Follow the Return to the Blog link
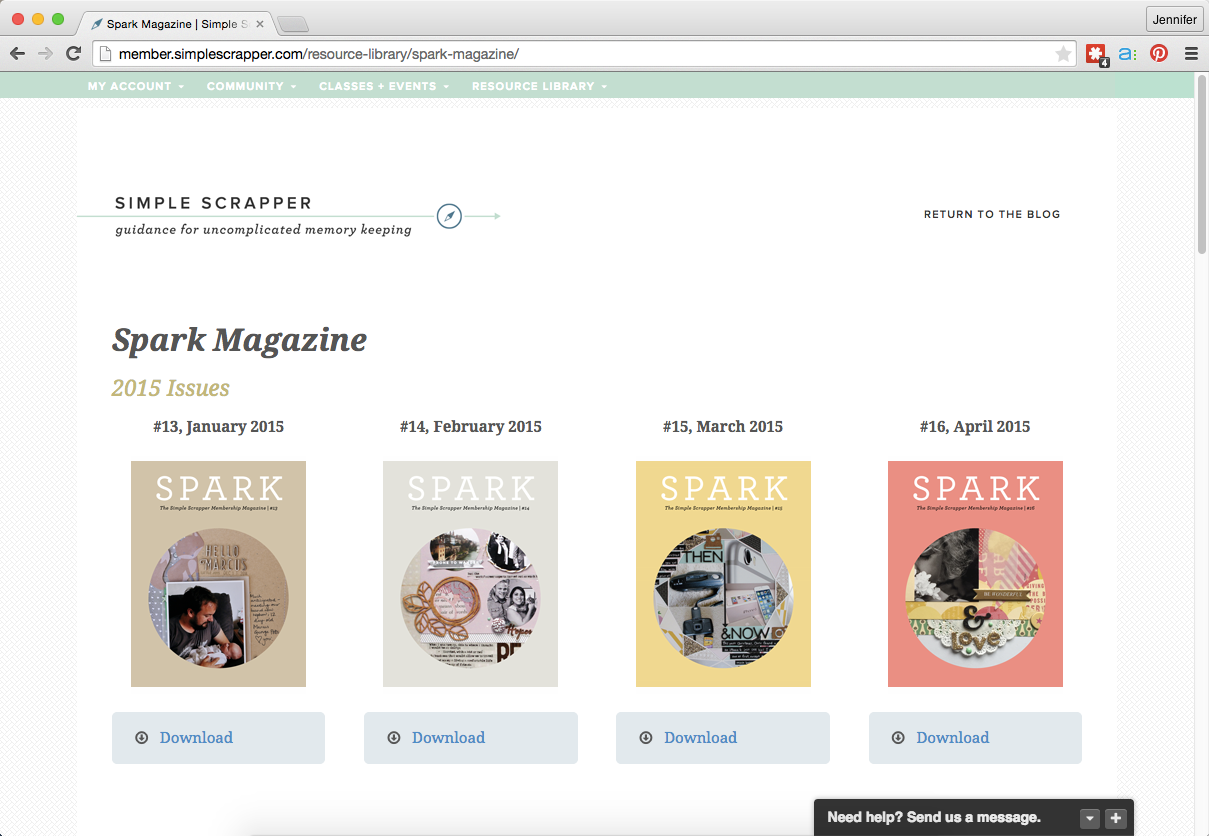 tap(991, 214)
